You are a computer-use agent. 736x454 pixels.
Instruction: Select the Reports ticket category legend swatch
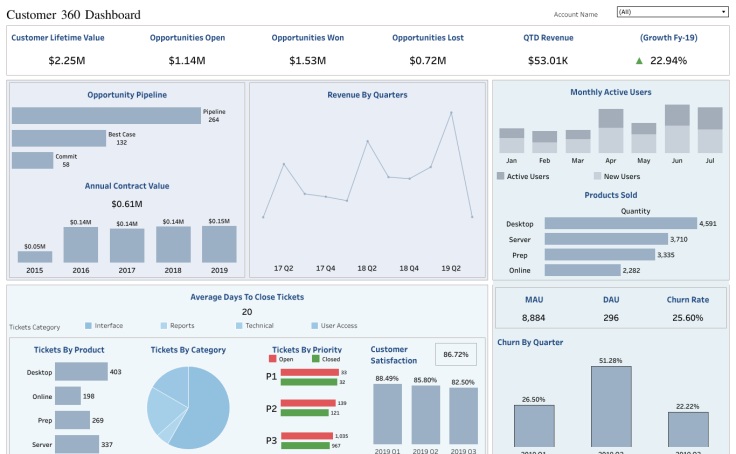[x=164, y=325]
